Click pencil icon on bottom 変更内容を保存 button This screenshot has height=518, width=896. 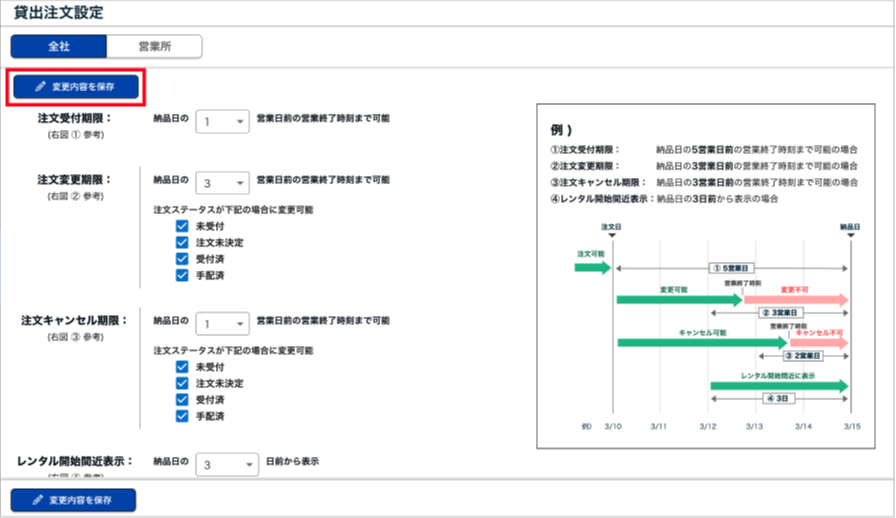(x=40, y=499)
